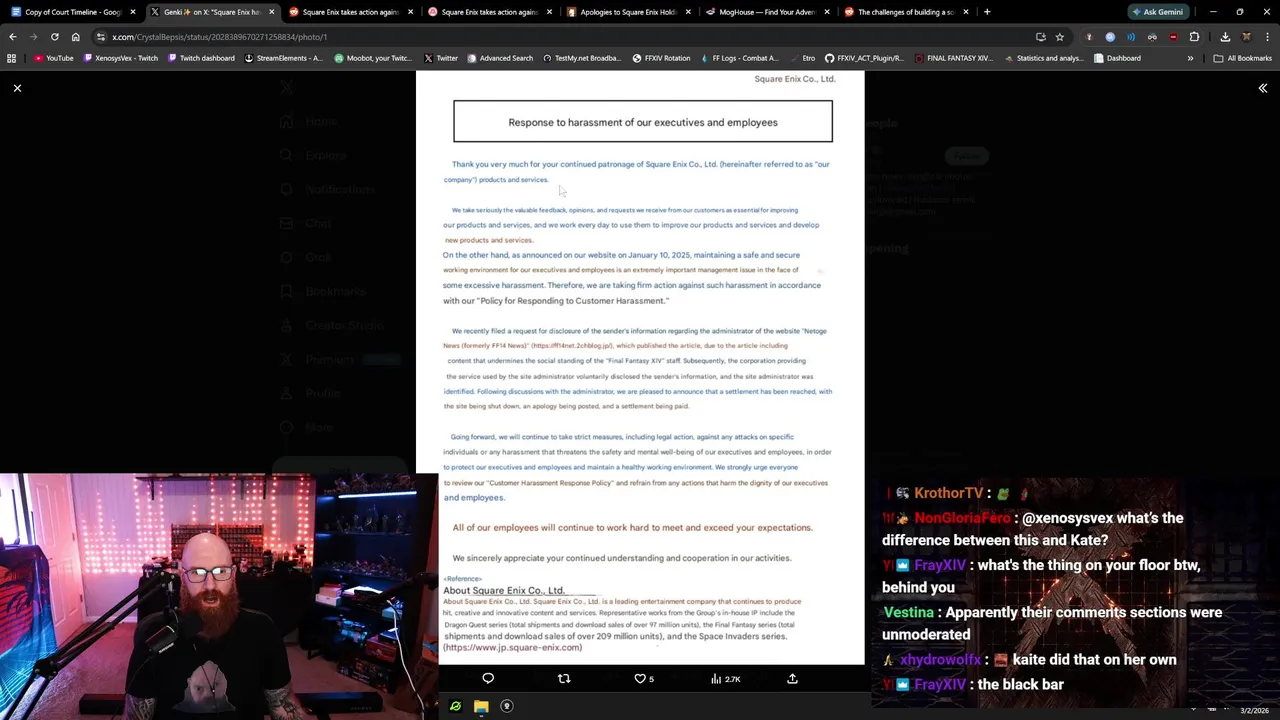This screenshot has height=720, width=1280.
Task: Open the Chrome three-dot menu
Action: tap(1267, 37)
